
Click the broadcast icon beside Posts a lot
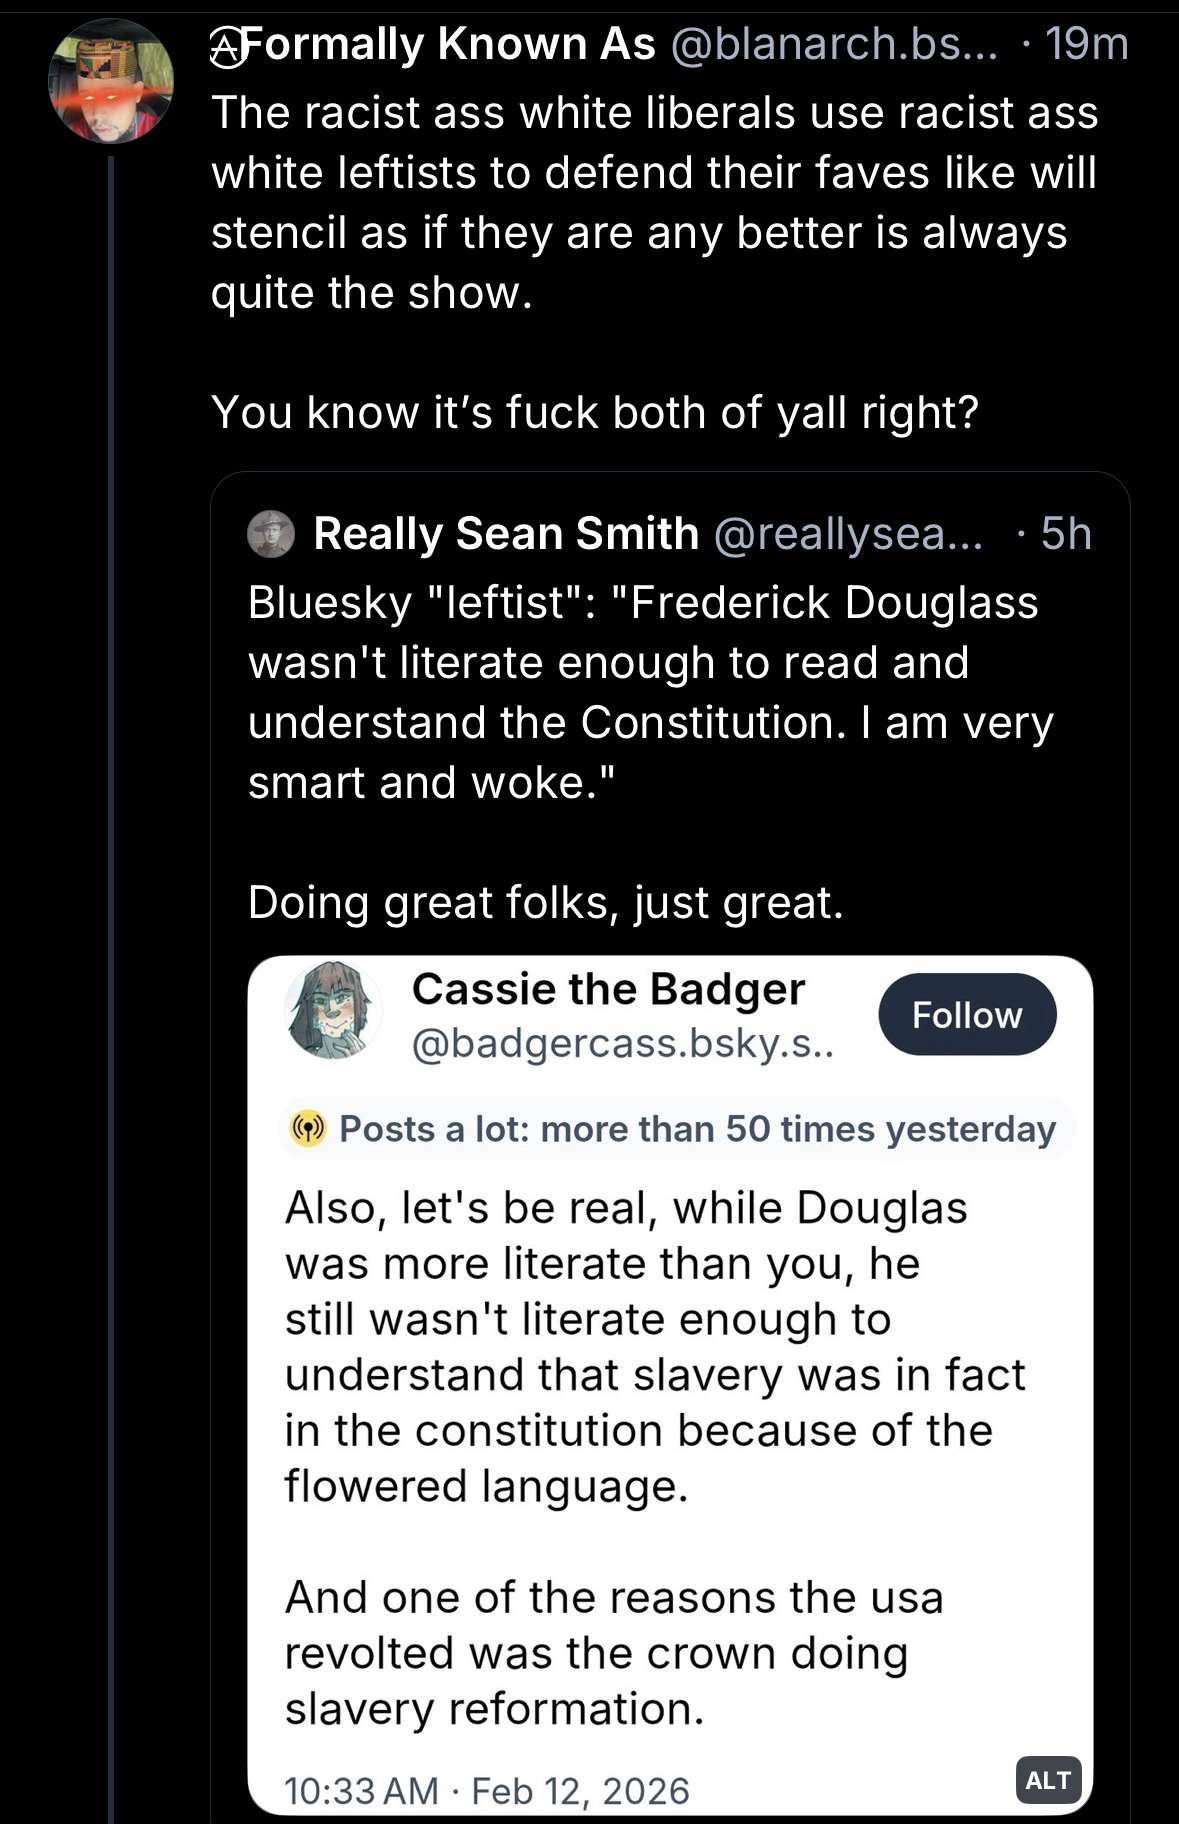[x=309, y=1129]
